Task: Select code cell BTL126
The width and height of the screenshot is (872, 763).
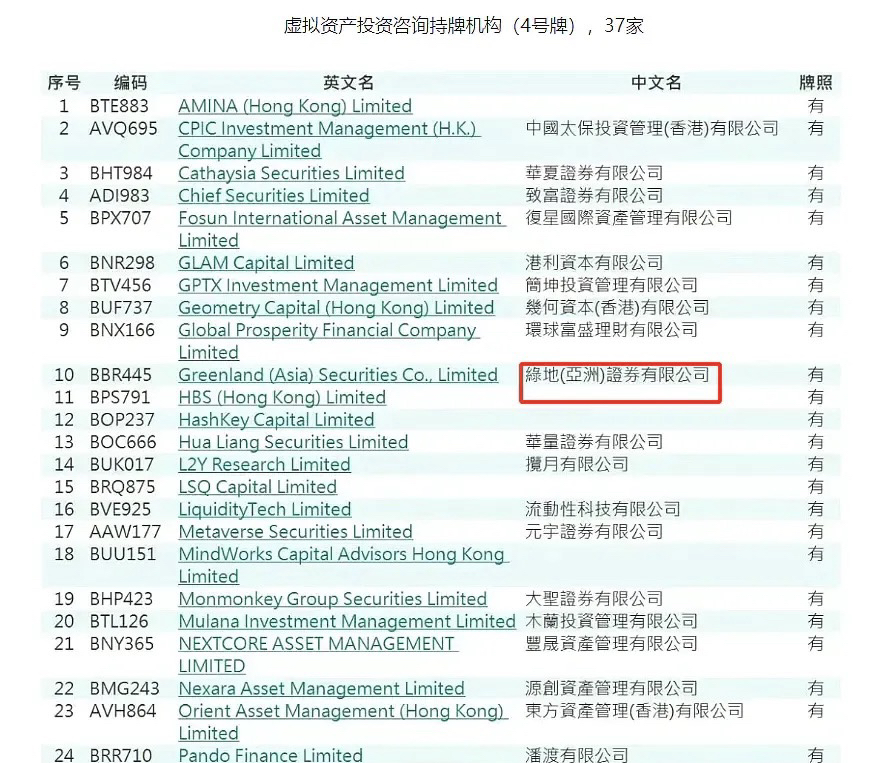Action: pyautogui.click(x=119, y=621)
